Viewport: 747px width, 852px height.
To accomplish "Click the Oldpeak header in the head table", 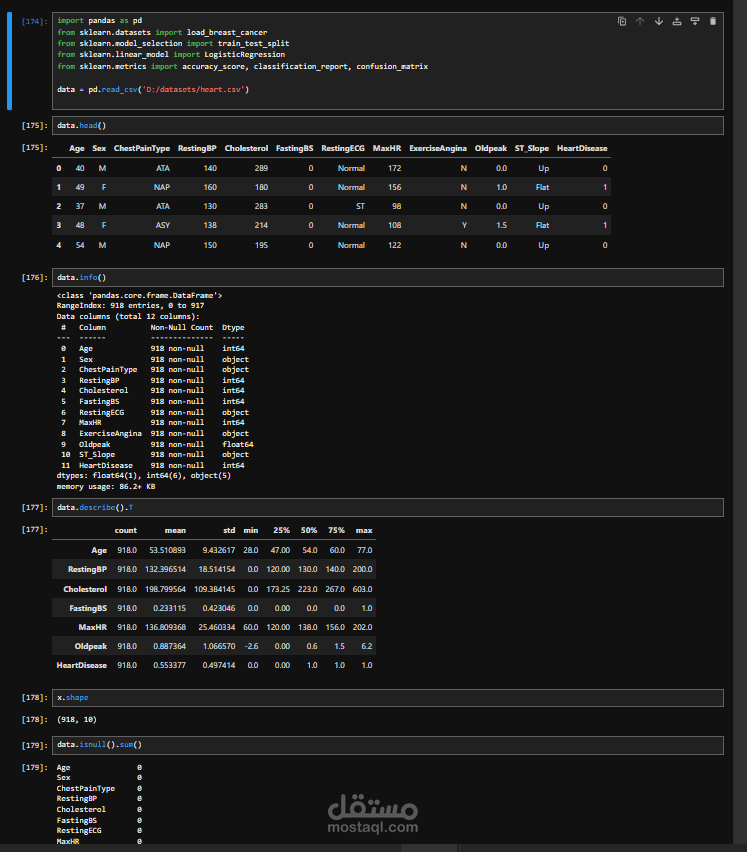I will click(x=491, y=148).
